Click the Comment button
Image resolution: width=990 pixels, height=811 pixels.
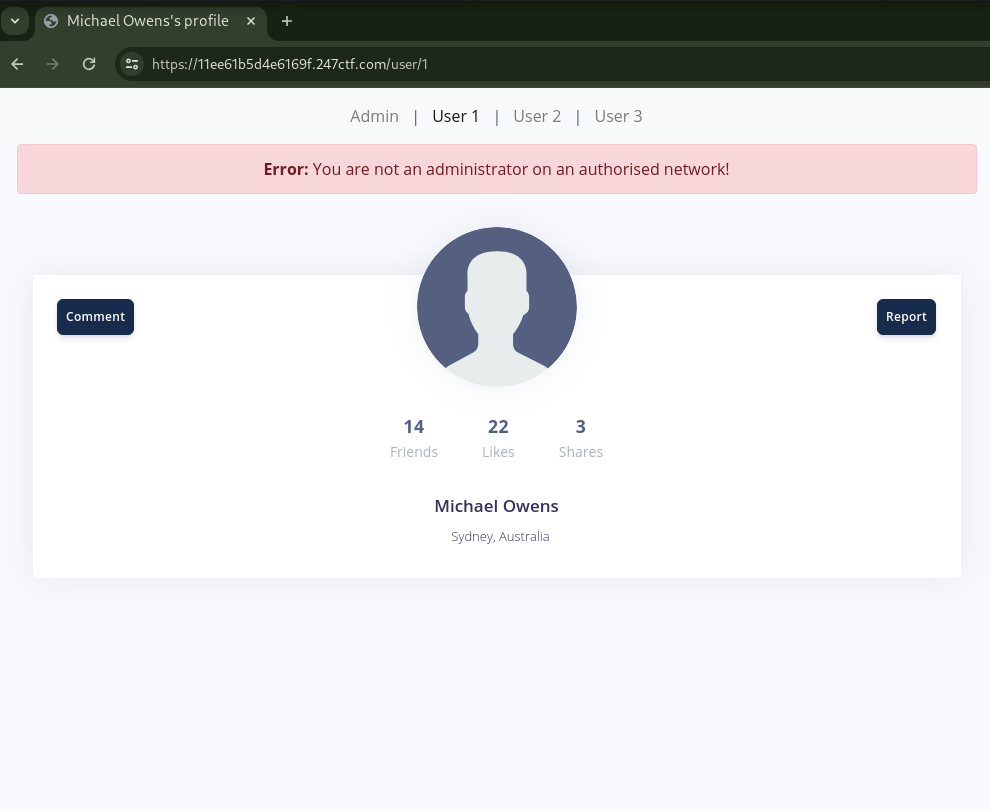[95, 316]
